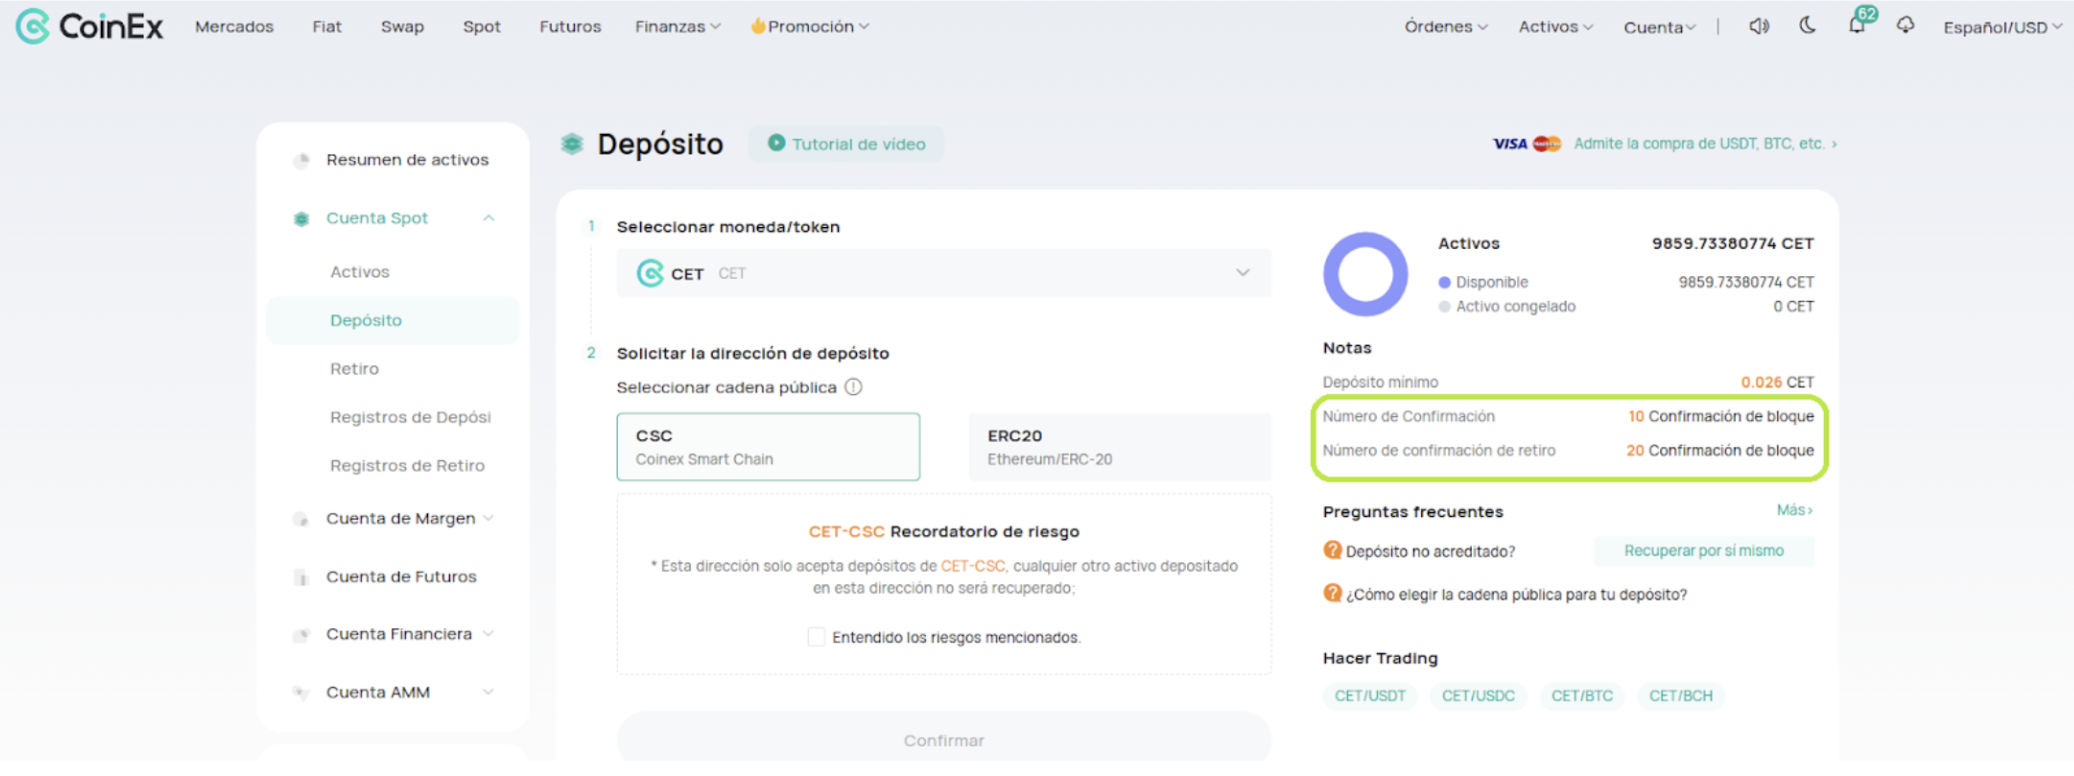2074x776 pixels.
Task: Trade the CET/USDC pair
Action: point(1478,696)
